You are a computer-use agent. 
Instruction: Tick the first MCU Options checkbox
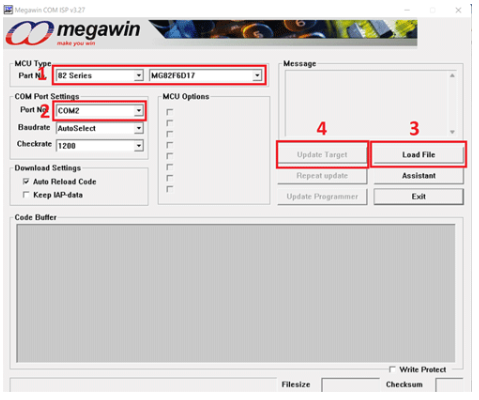(x=170, y=112)
